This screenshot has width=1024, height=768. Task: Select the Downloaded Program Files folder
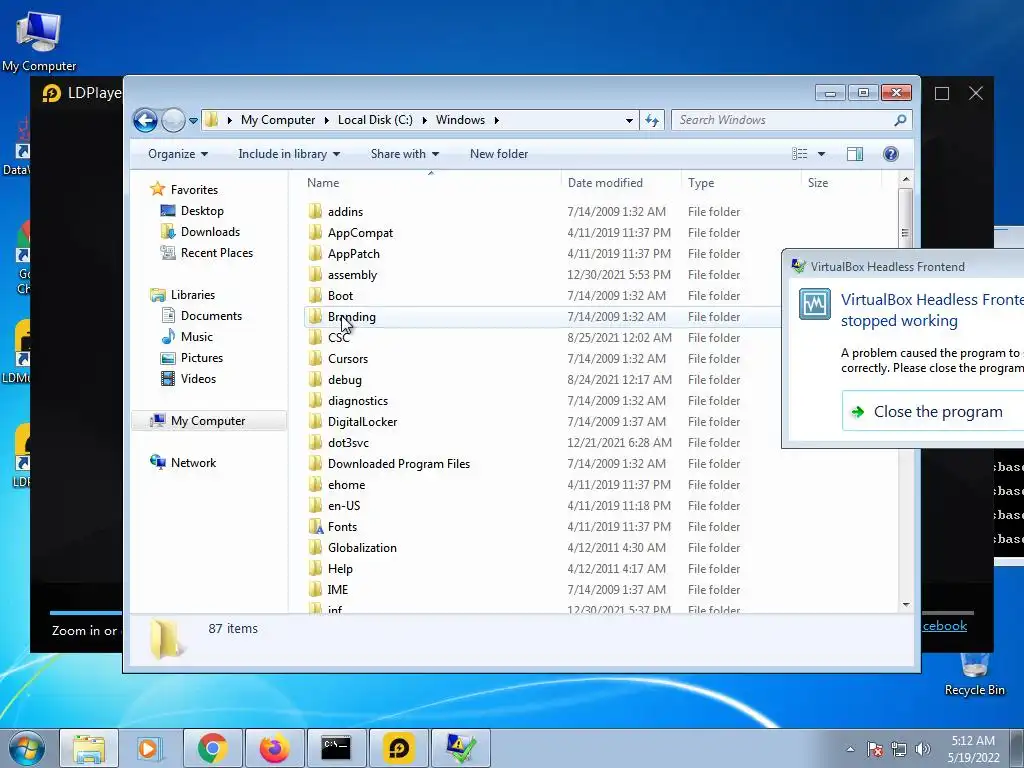pos(399,464)
